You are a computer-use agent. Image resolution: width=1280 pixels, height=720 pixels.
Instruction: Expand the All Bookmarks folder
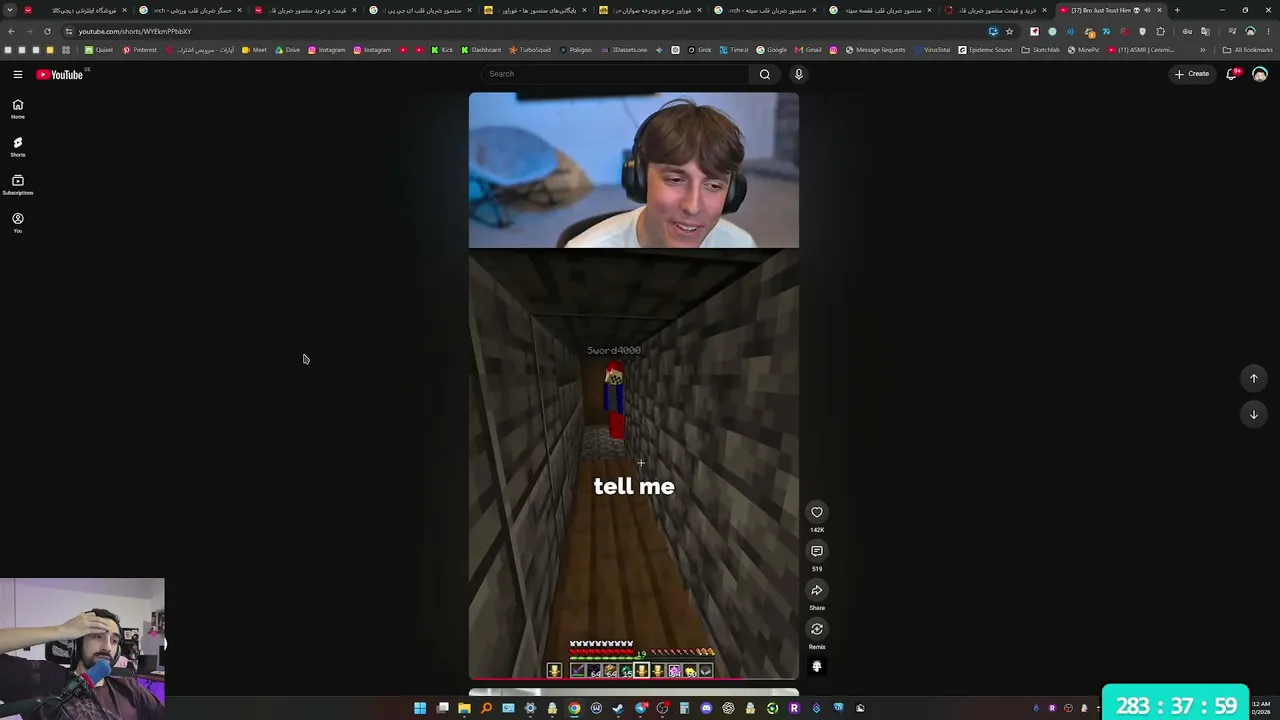tap(1247, 50)
